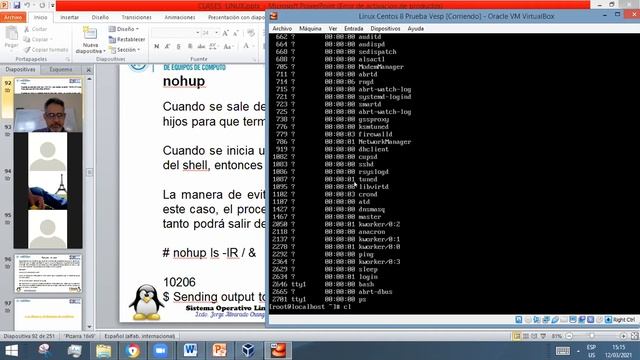This screenshot has width=640, height=360.
Task: Open the VirtualBox Ayuda menu
Action: [416, 29]
